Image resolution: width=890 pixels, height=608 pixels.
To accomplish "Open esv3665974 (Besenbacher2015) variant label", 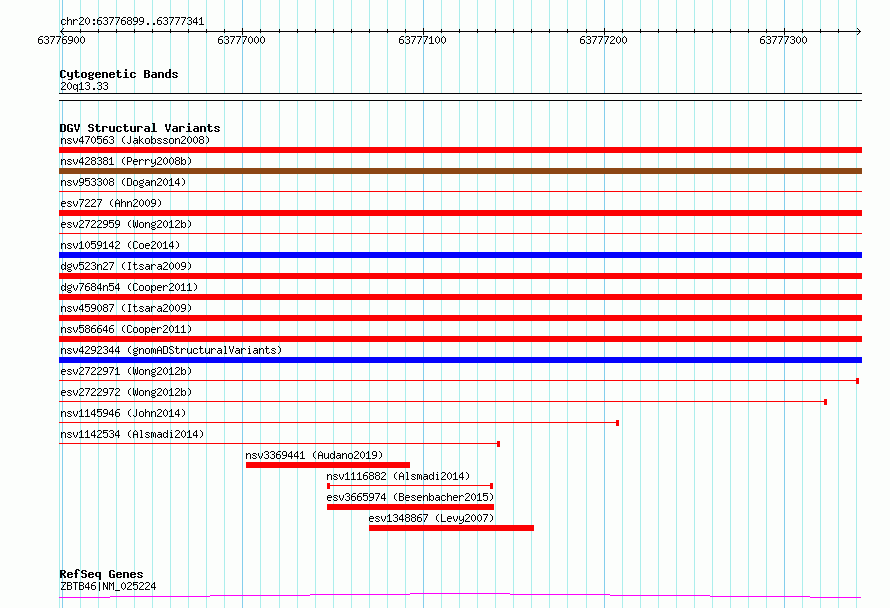I will [x=410, y=497].
